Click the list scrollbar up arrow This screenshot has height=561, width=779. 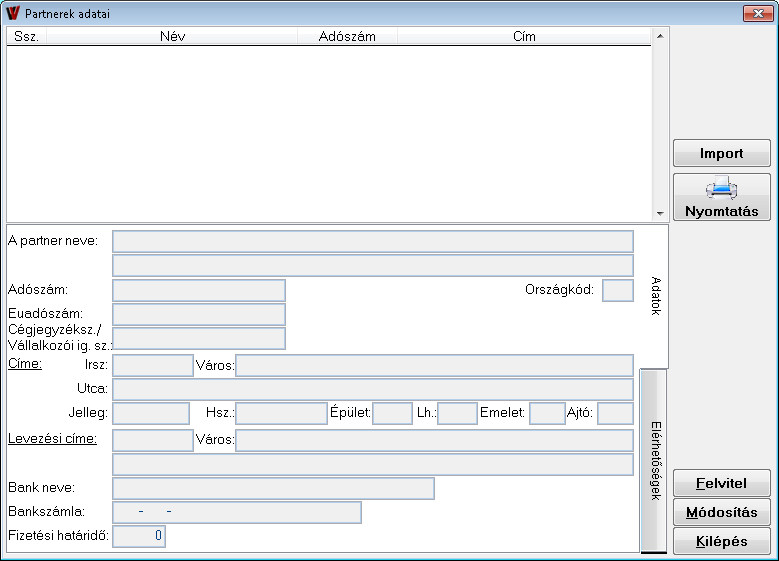660,36
